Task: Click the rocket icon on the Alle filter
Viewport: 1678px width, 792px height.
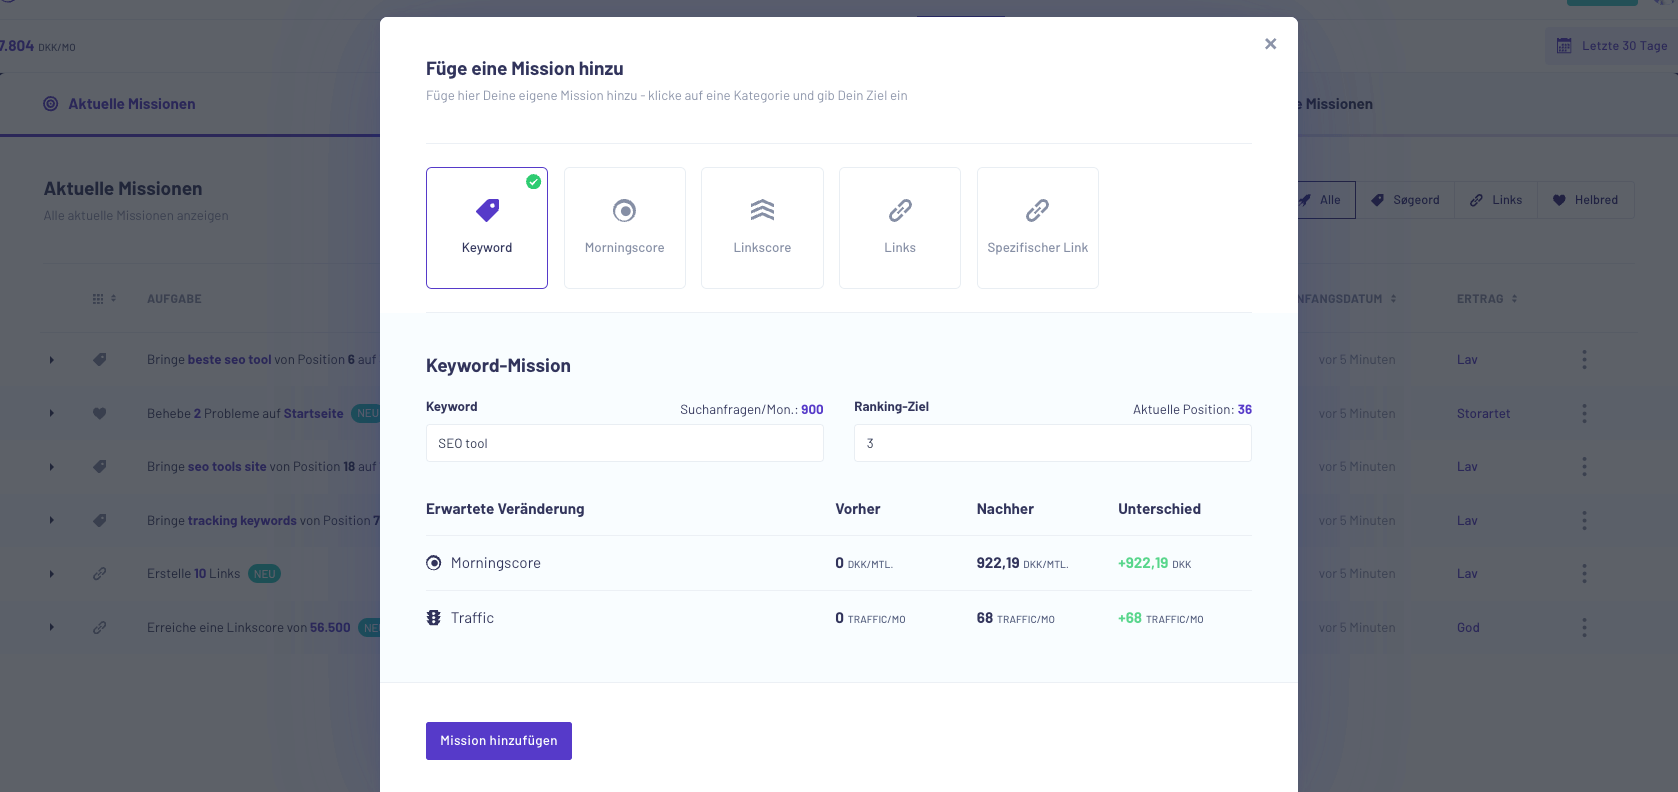Action: [1305, 200]
